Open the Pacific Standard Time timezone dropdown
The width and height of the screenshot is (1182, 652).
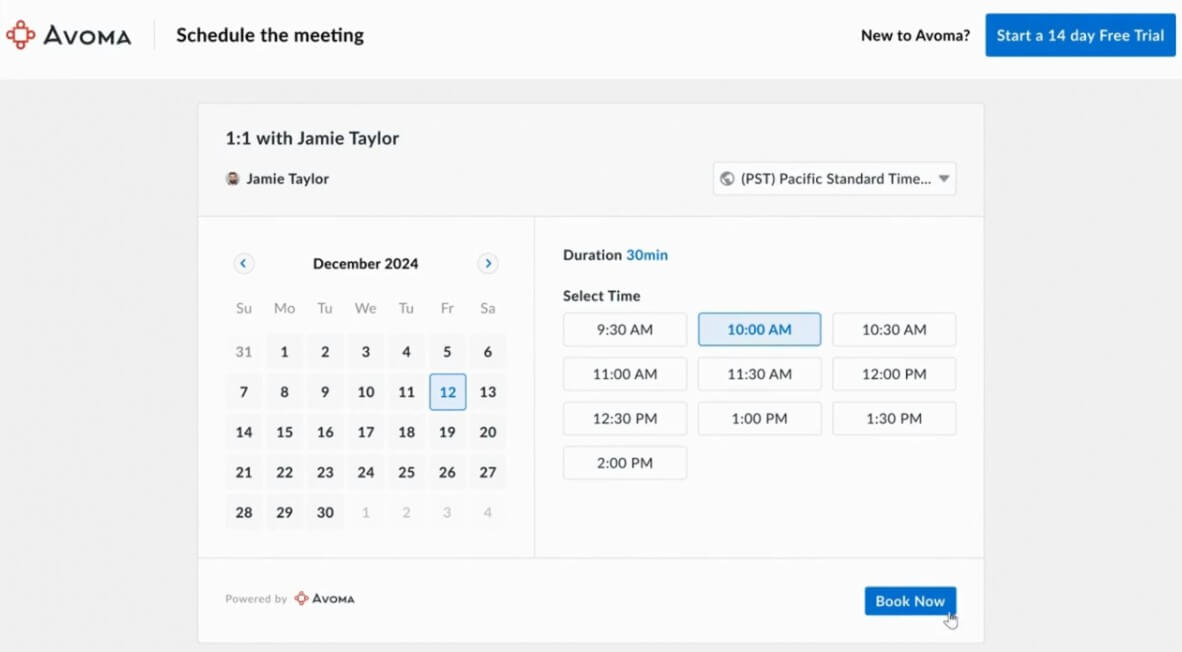click(x=834, y=179)
